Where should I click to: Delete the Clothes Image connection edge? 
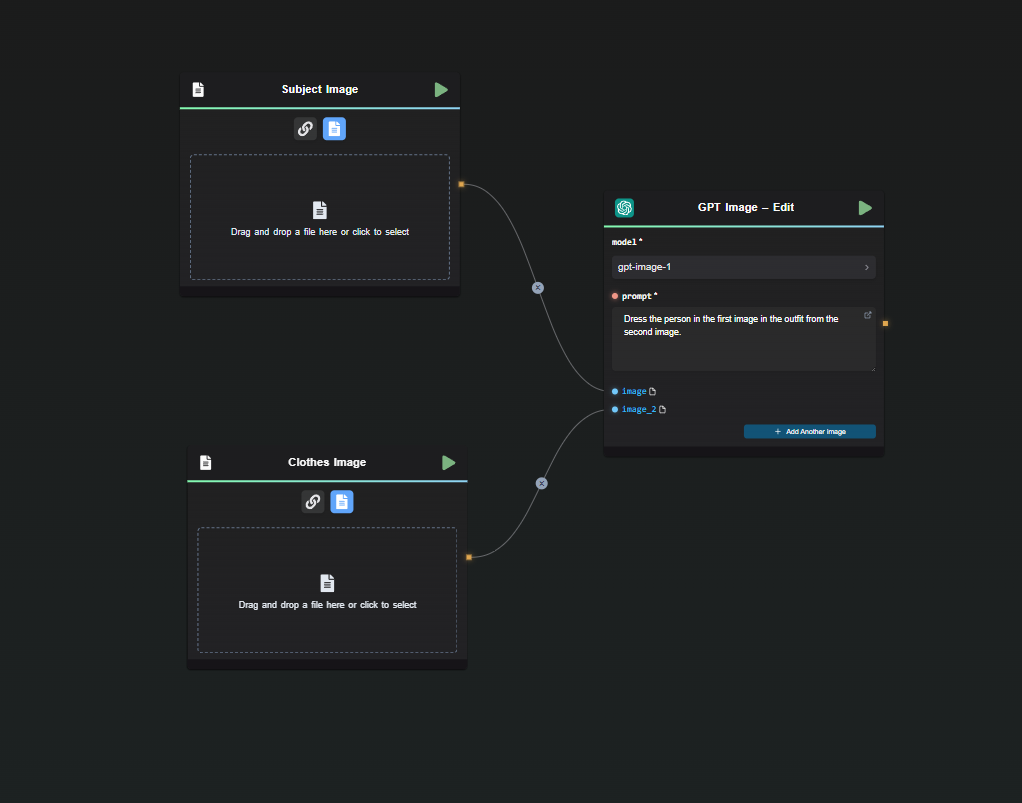pyautogui.click(x=542, y=483)
